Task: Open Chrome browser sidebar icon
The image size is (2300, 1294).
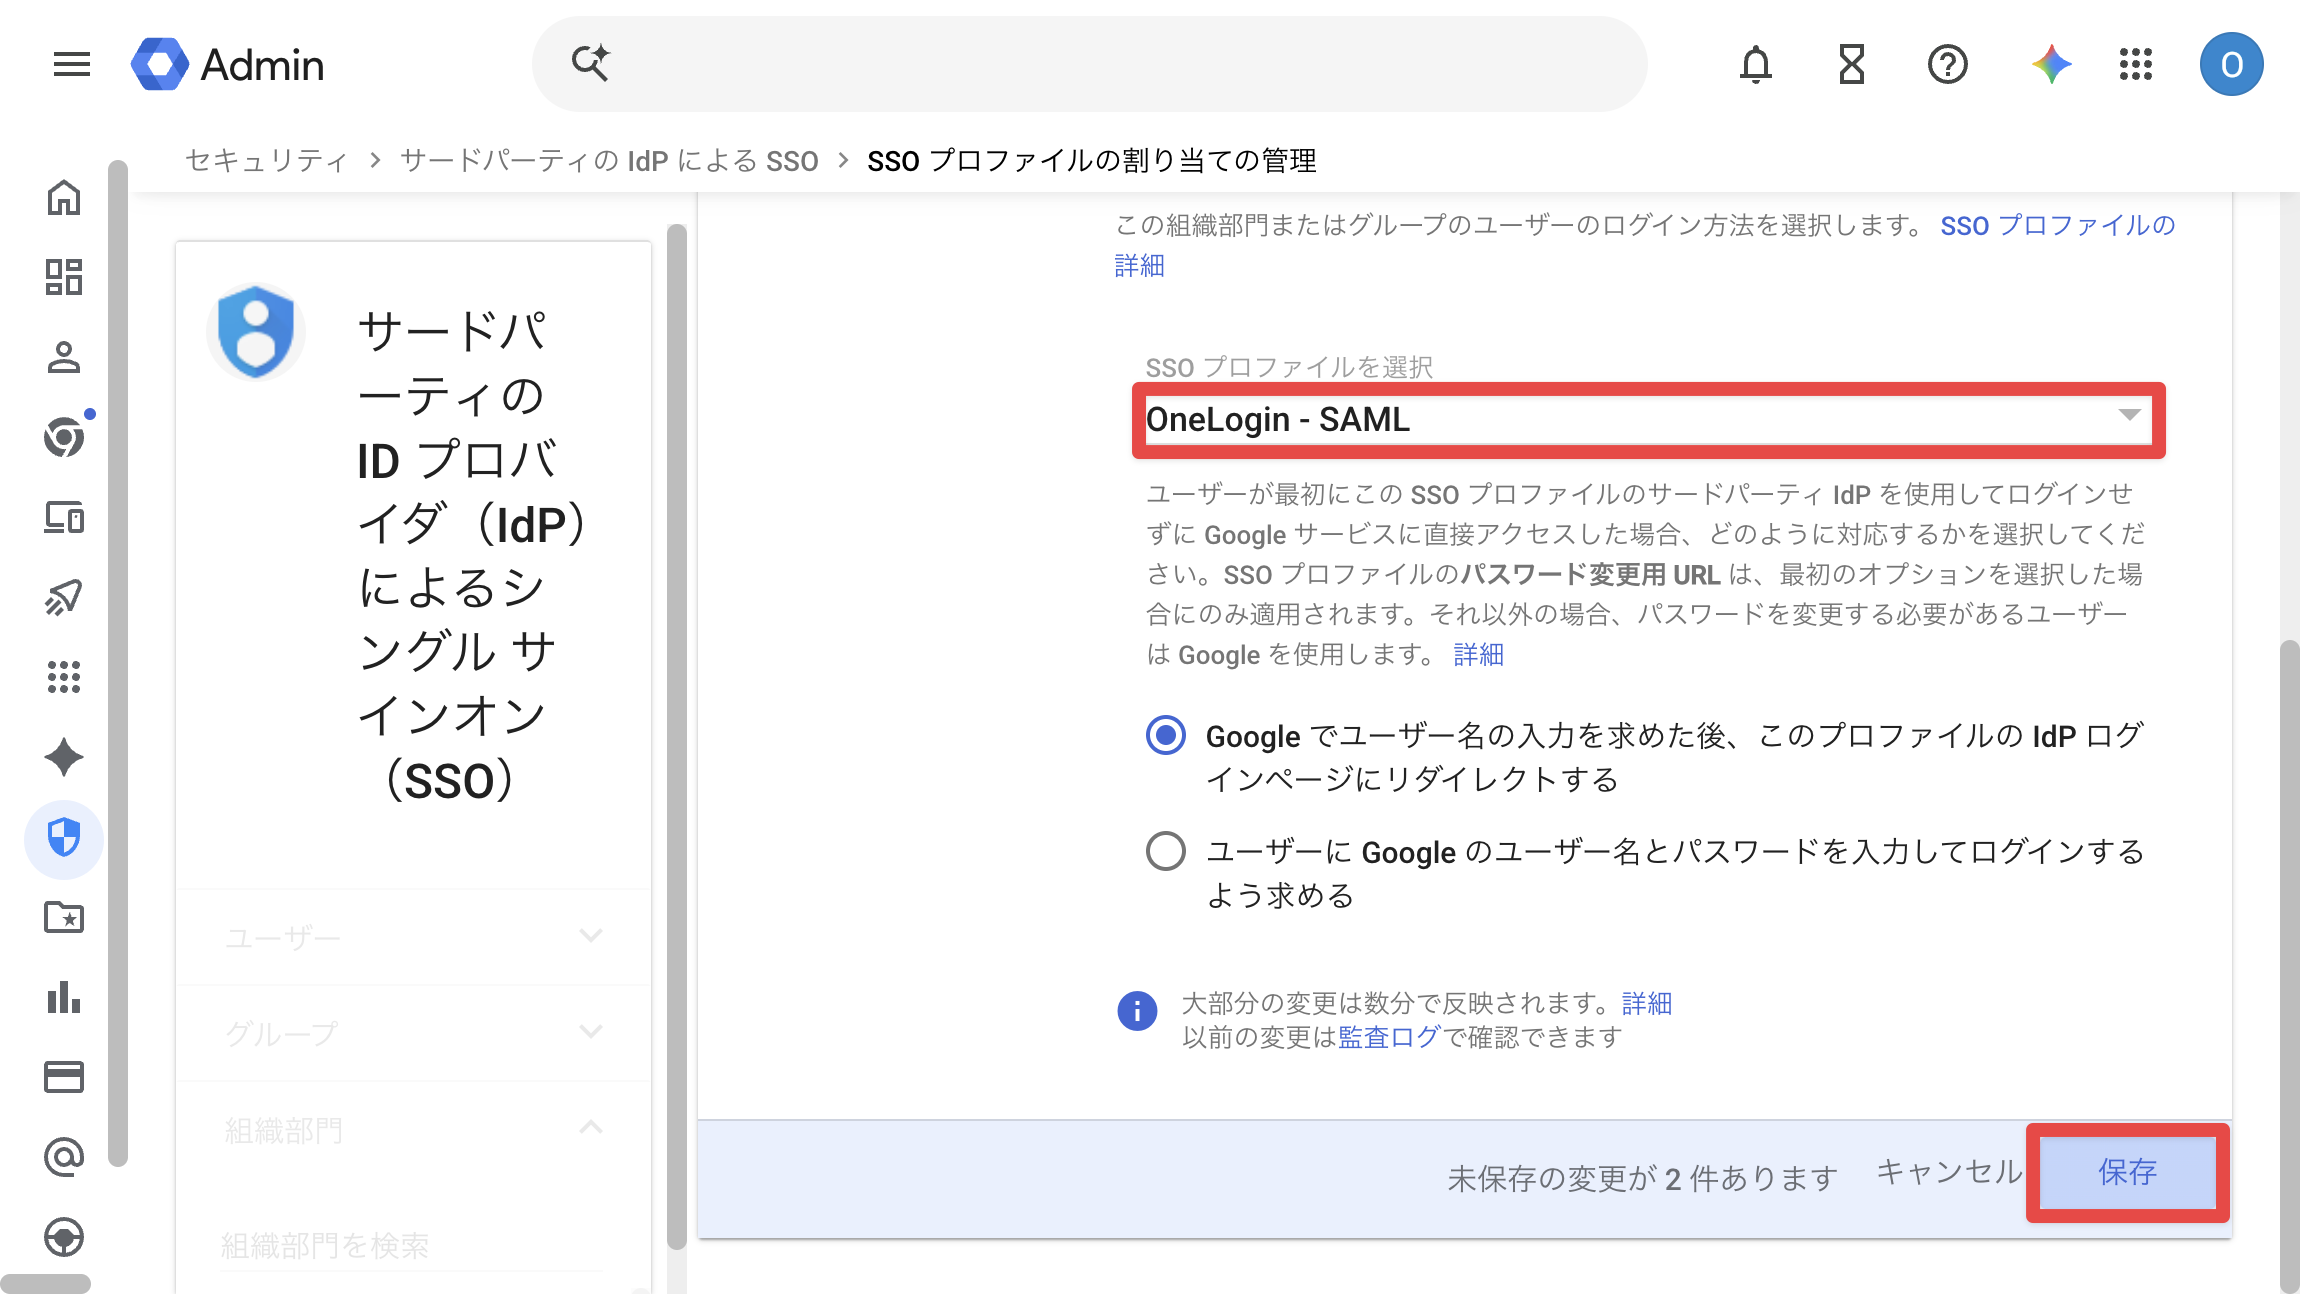Action: [64, 437]
